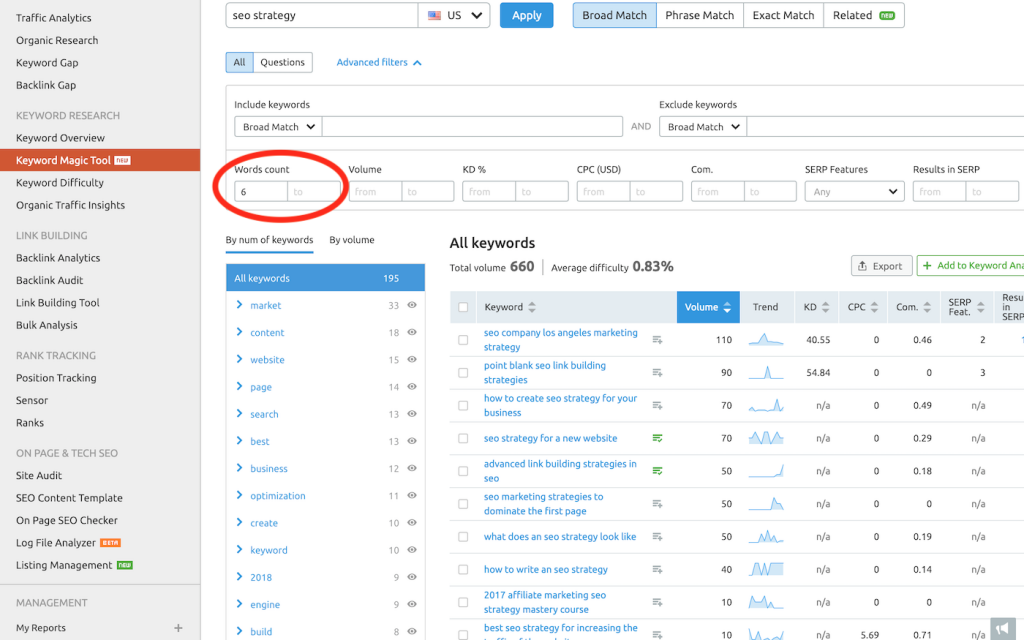The image size is (1024, 640).
Task: Click add icon for '2017 affiliate marketing seo strategy mastery course'
Action: click(657, 602)
